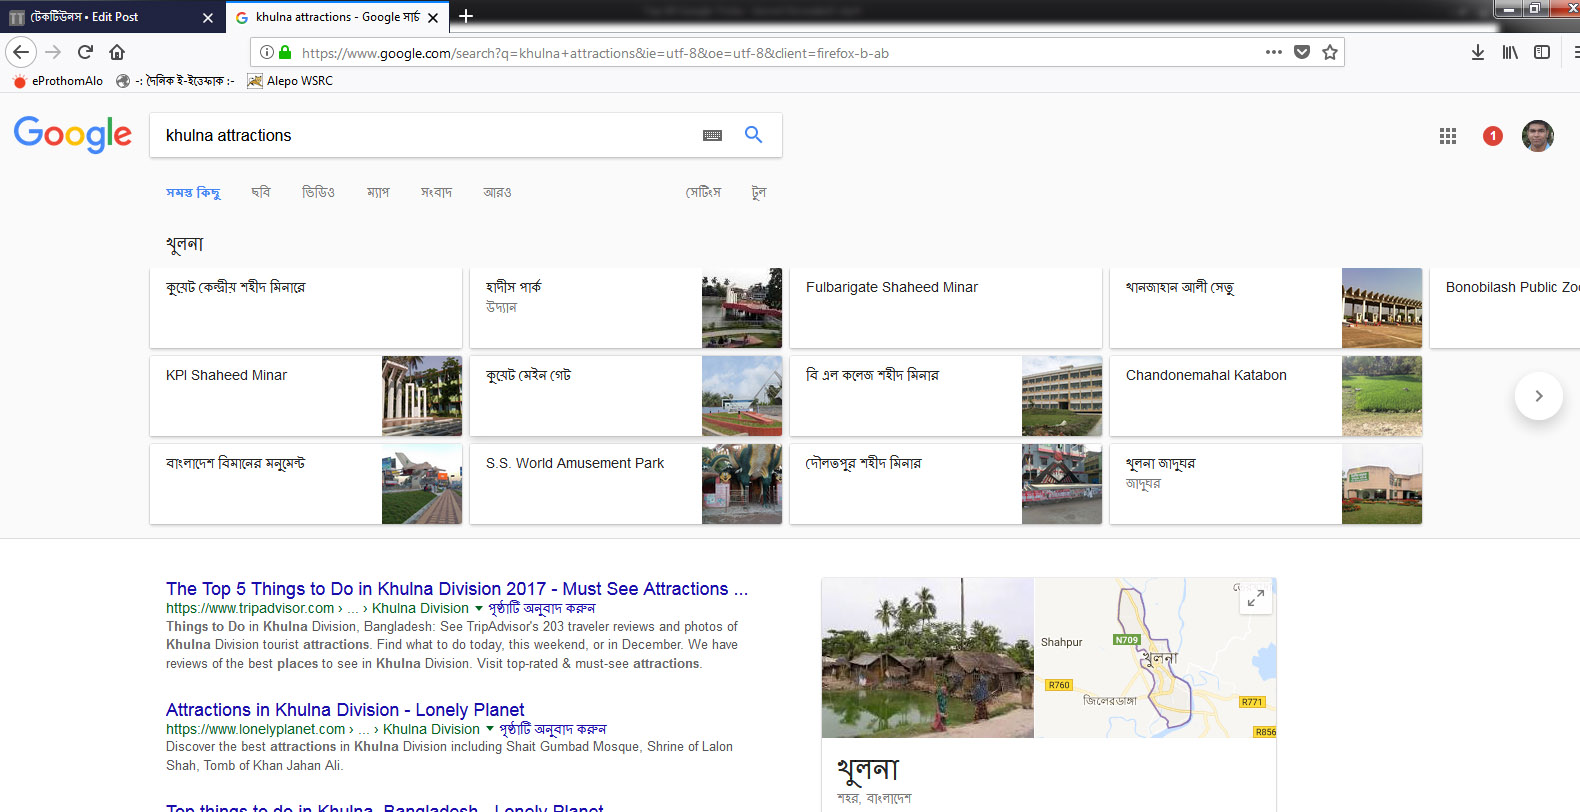The image size is (1580, 812).
Task: Show next attractions with carousel arrow
Action: point(1538,396)
